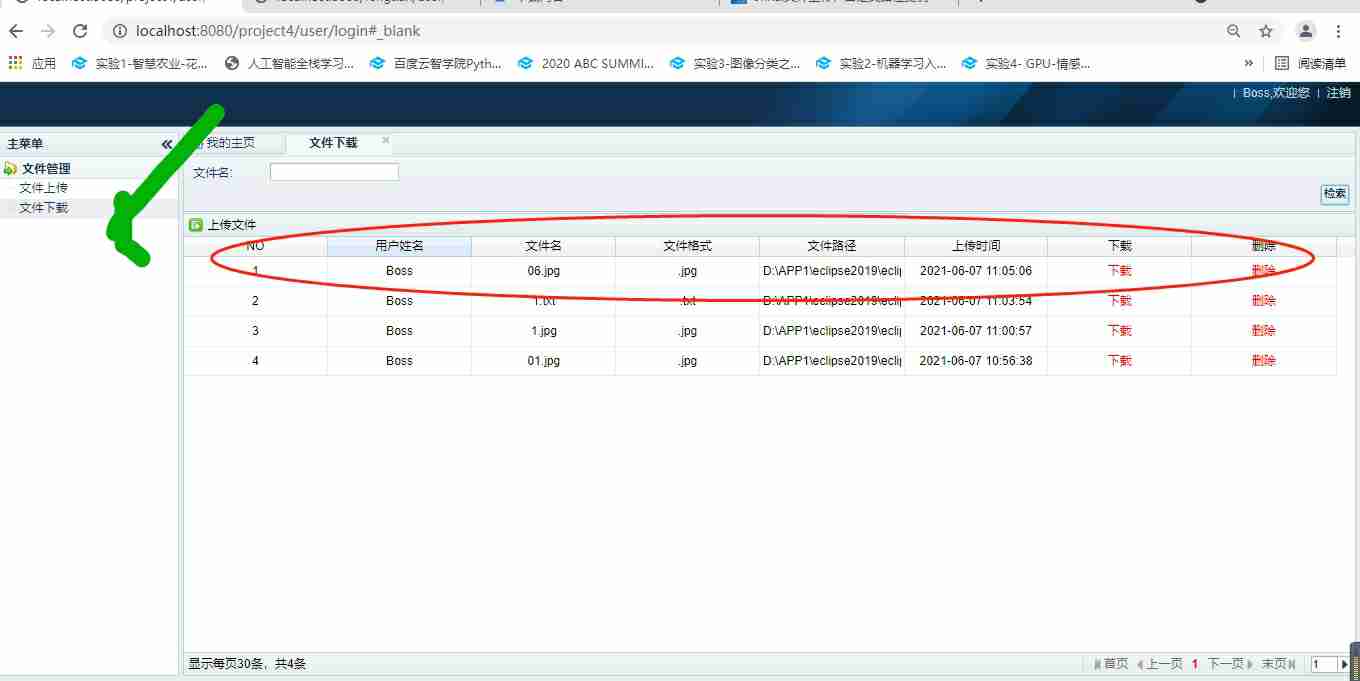Collapse the 主菜单 sidebar with double-arrow icon
The image size is (1360, 681).
pyautogui.click(x=167, y=144)
